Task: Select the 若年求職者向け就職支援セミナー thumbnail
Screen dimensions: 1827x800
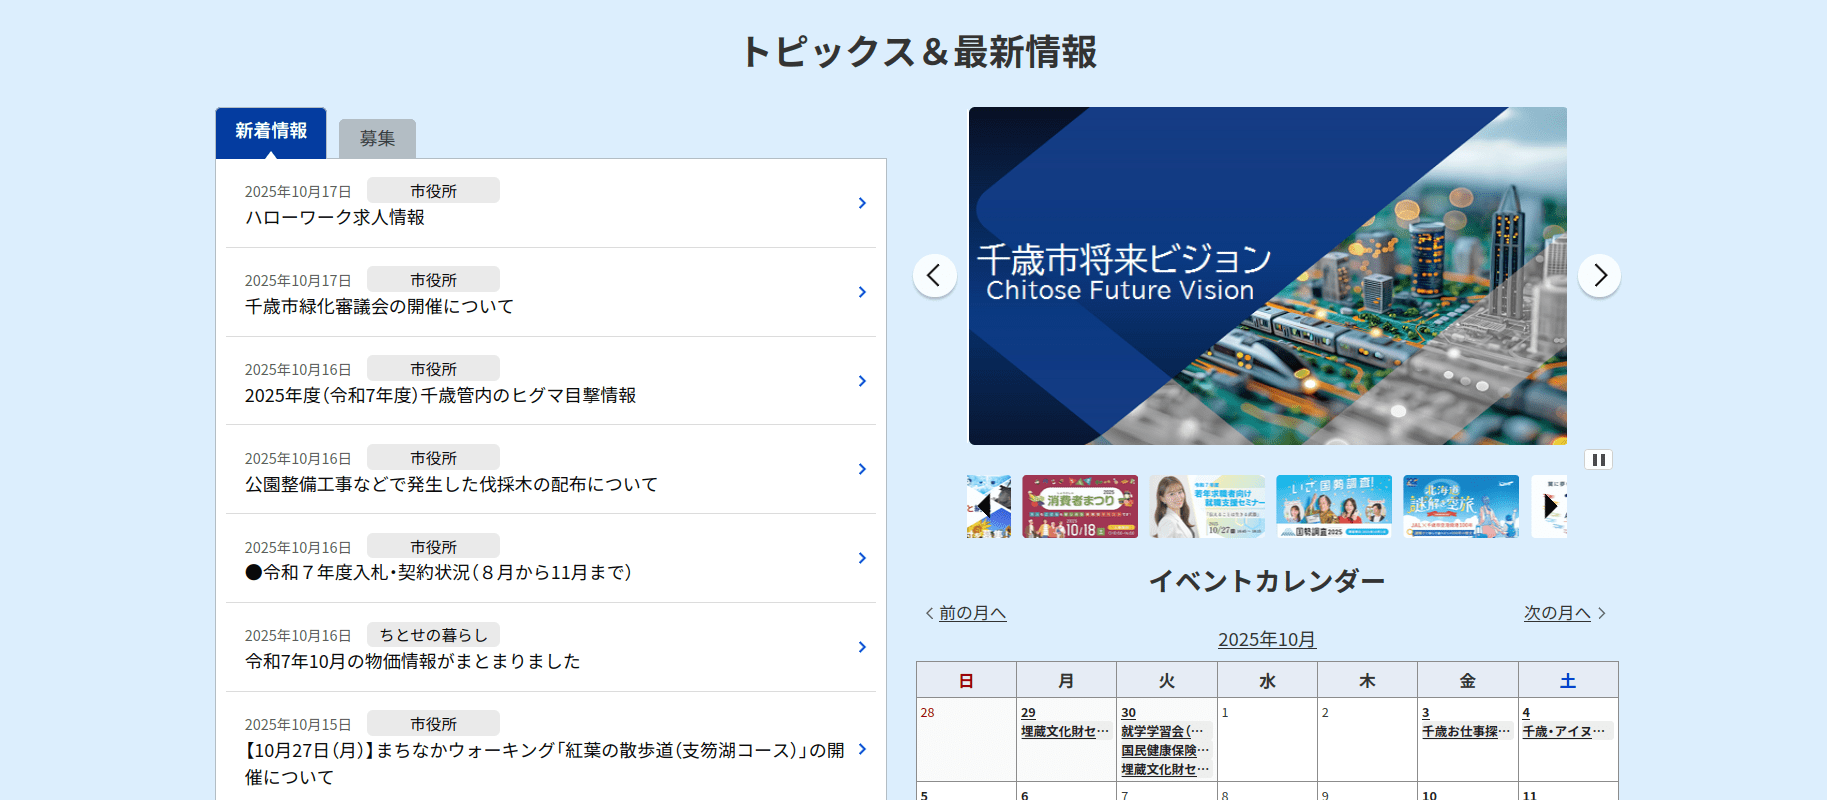Action: pos(1206,507)
